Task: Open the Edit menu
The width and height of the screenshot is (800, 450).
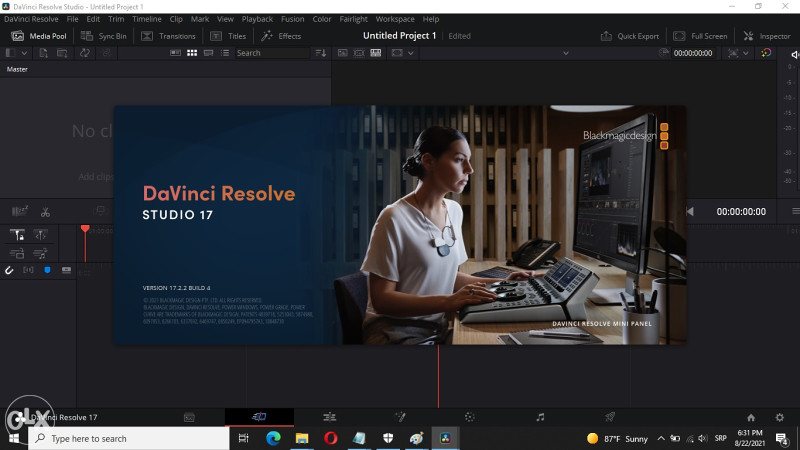Action: point(93,19)
